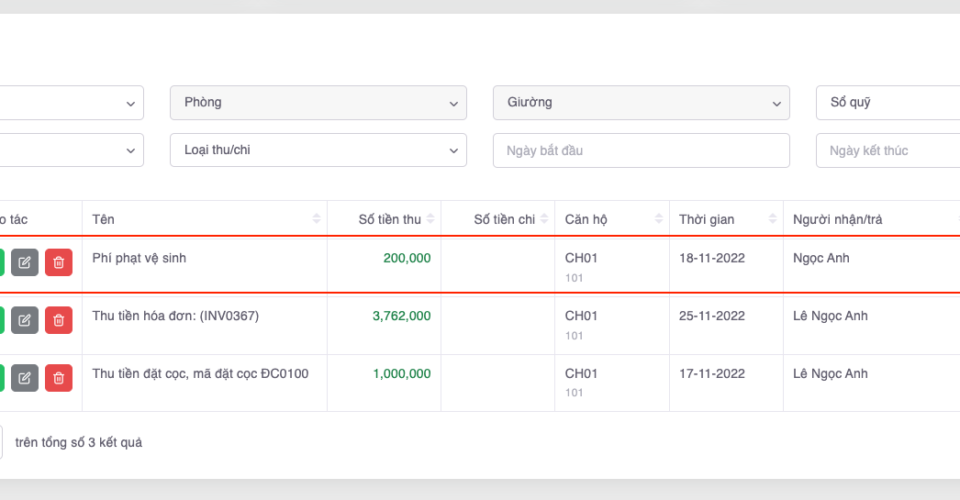960x500 pixels.
Task: Click the Người nhận/trả column header
Action: [x=838, y=219]
